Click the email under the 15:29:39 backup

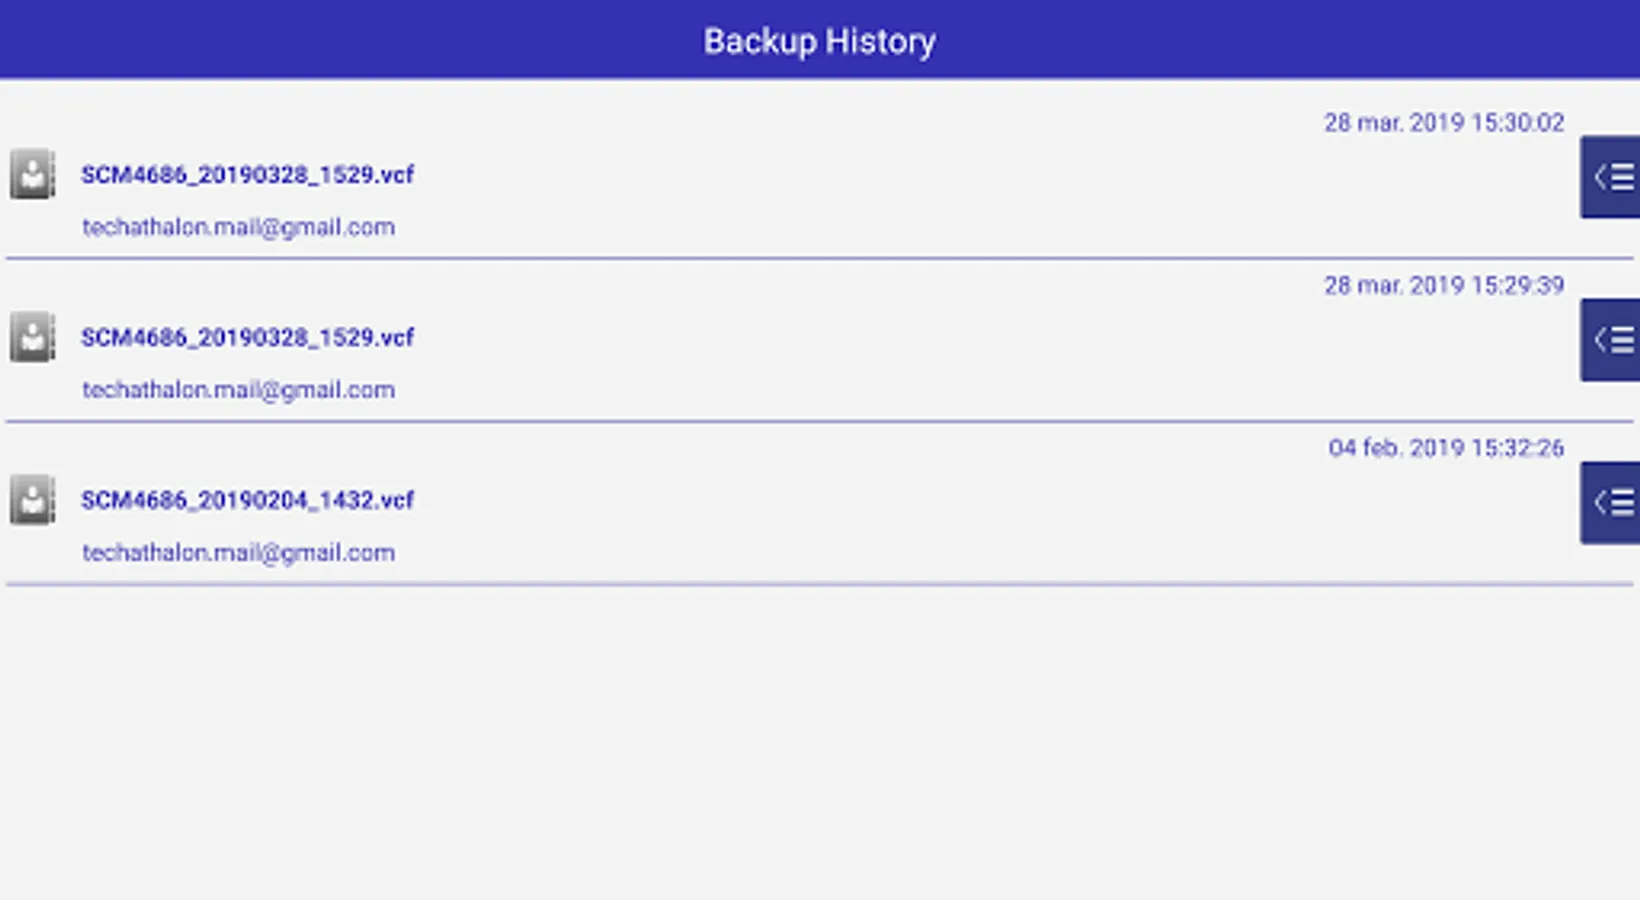tap(238, 390)
